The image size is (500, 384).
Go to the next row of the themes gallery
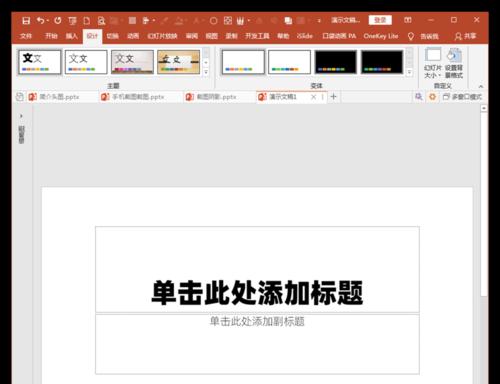(x=206, y=62)
